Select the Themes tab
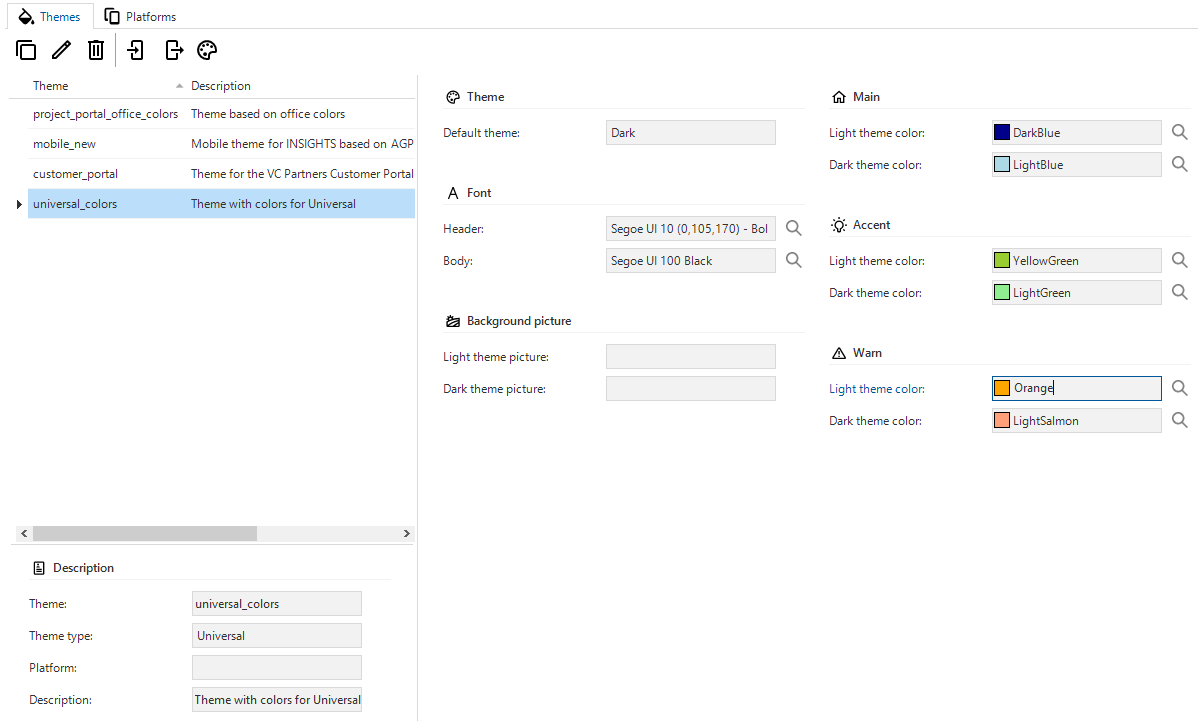Image resolution: width=1198 pixels, height=721 pixels. click(49, 17)
